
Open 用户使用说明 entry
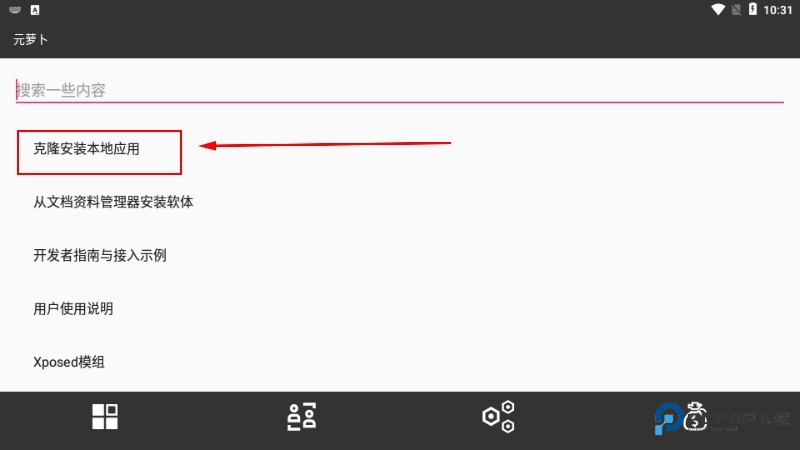pyautogui.click(x=73, y=309)
